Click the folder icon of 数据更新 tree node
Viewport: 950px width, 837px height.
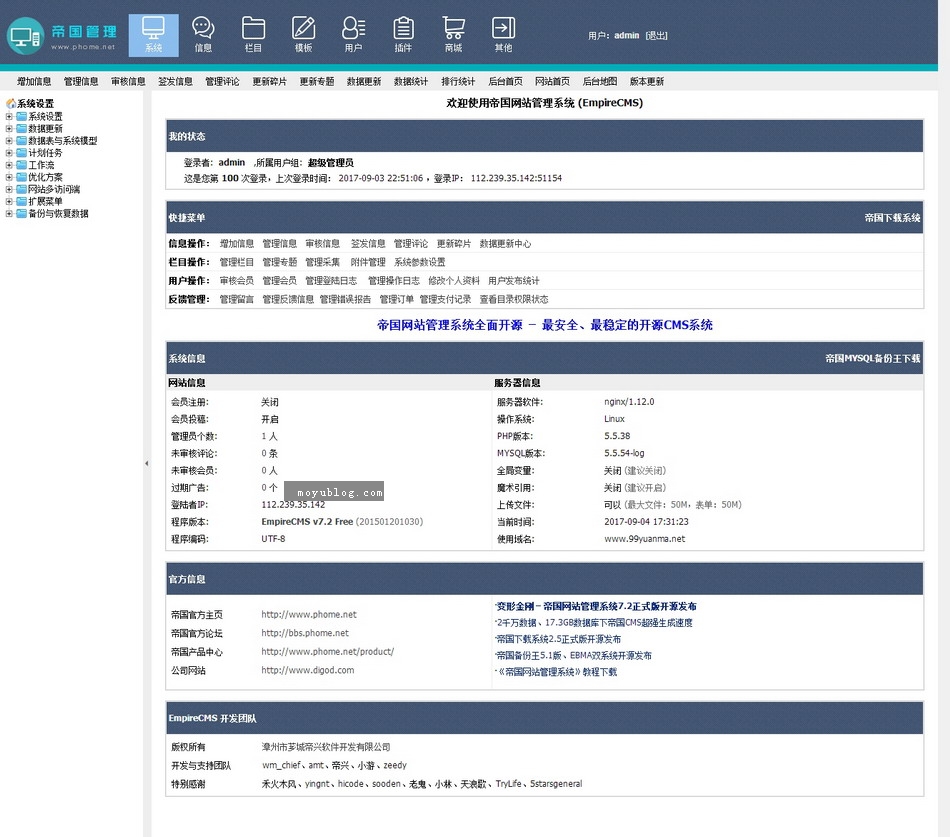[x=21, y=128]
